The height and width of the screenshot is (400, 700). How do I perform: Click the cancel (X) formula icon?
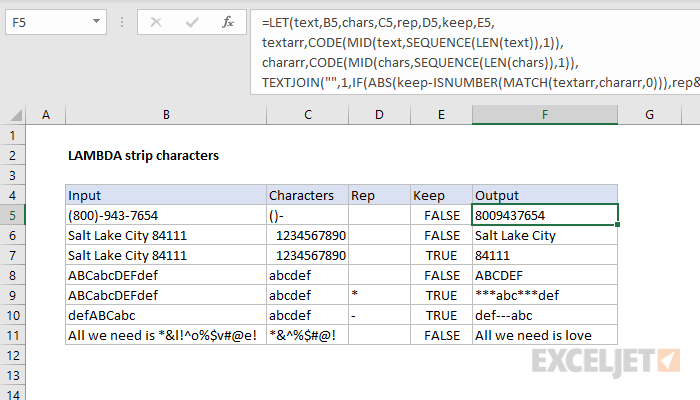[x=156, y=22]
